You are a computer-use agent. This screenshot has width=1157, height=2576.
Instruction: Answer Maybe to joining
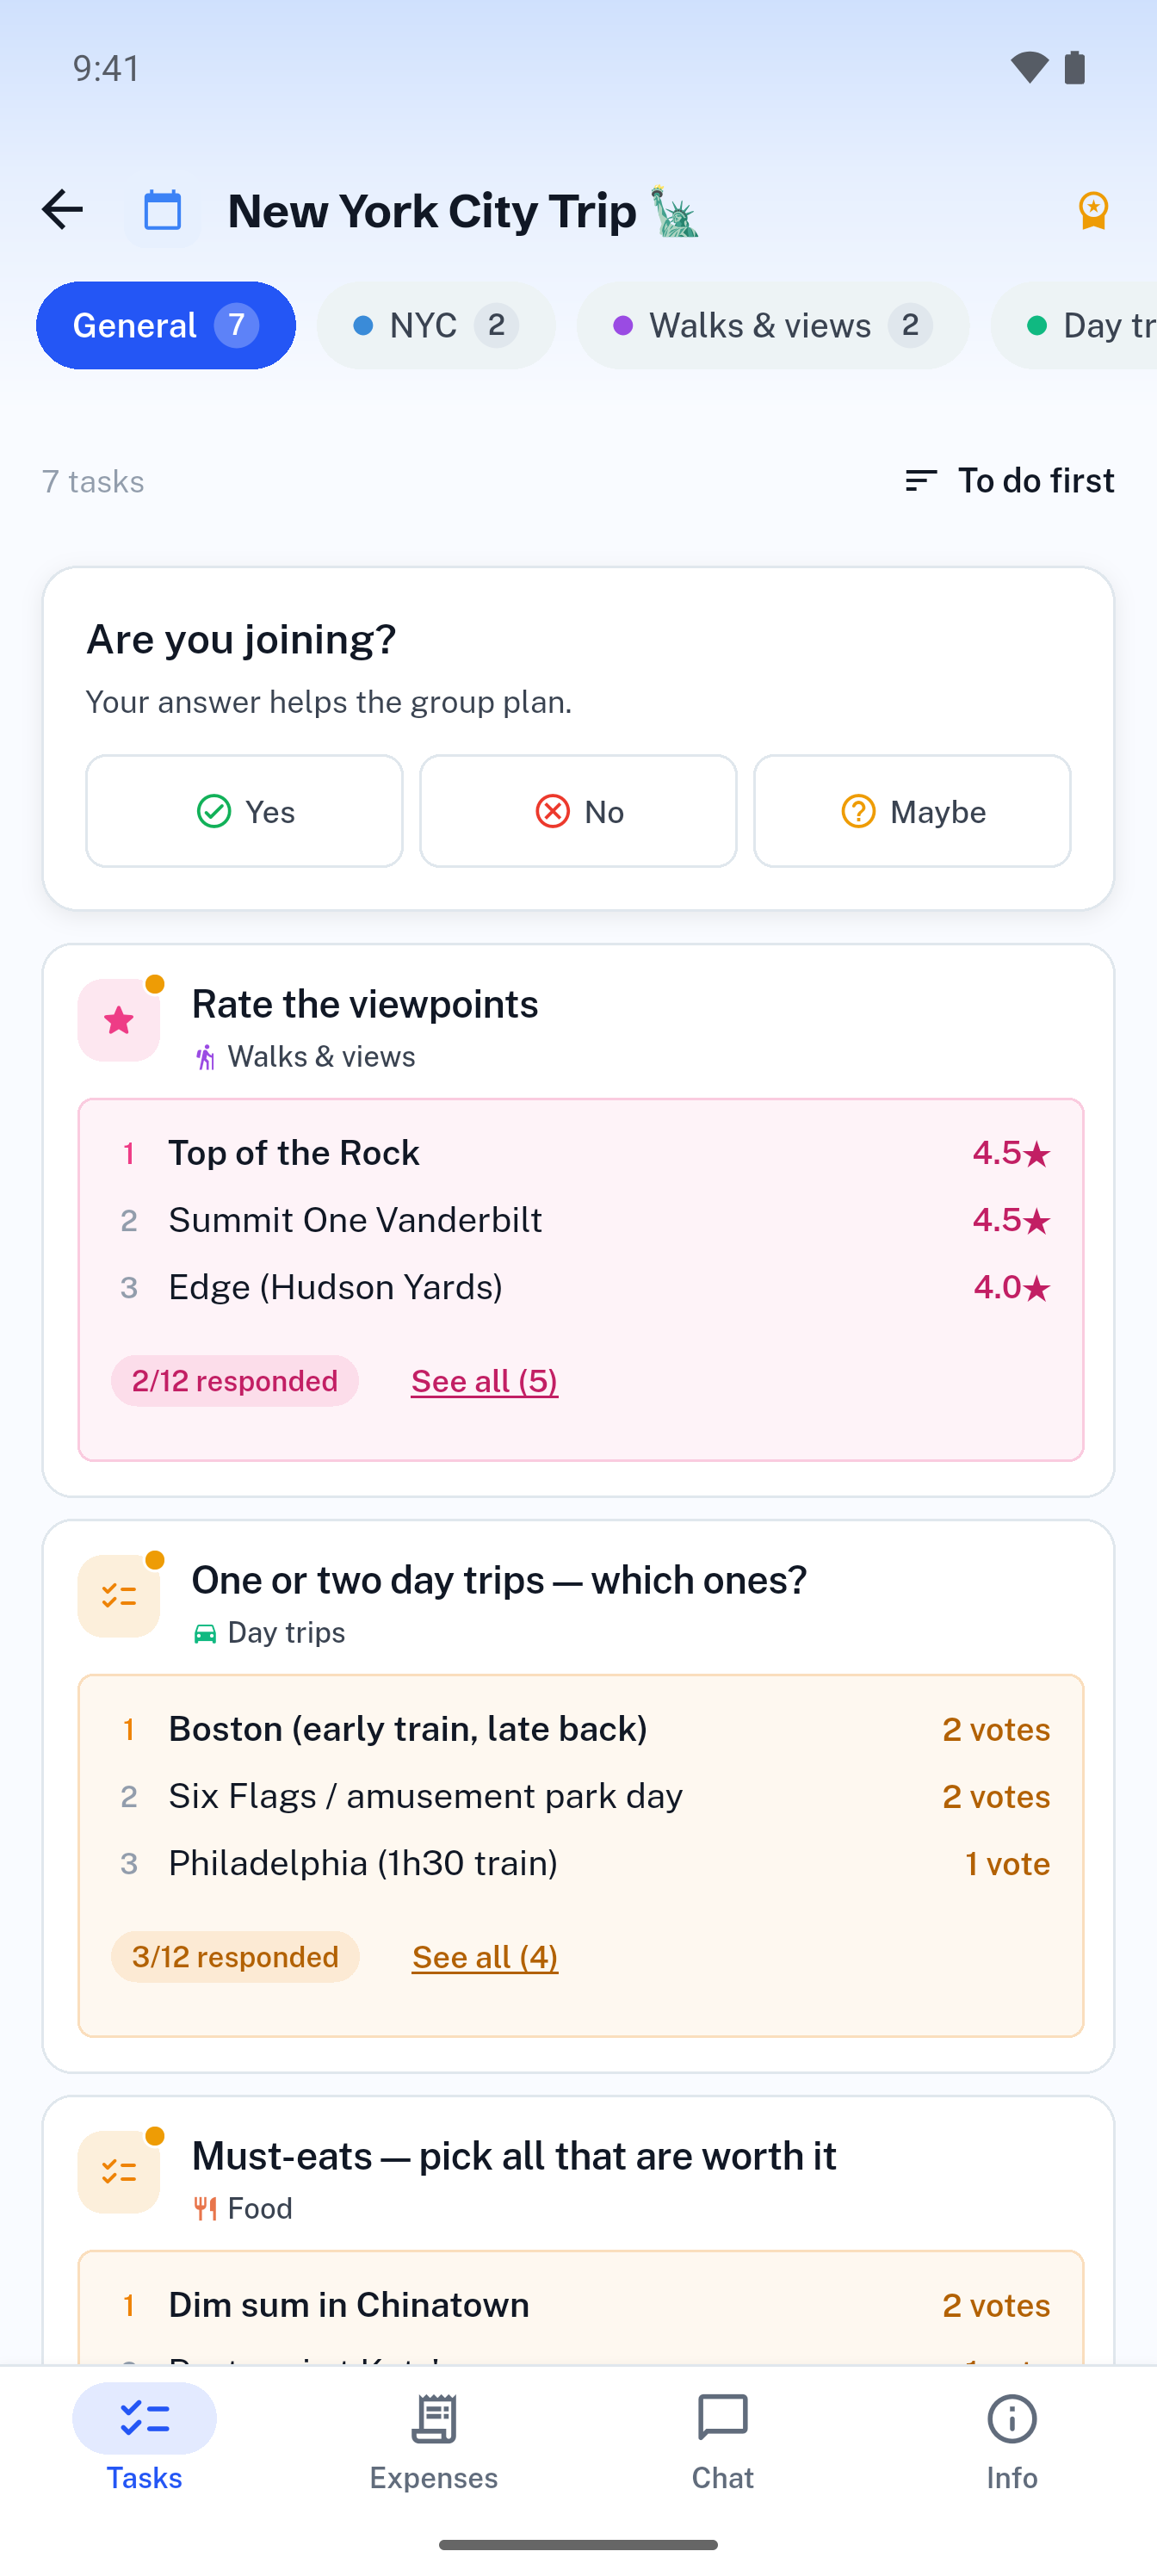[912, 811]
